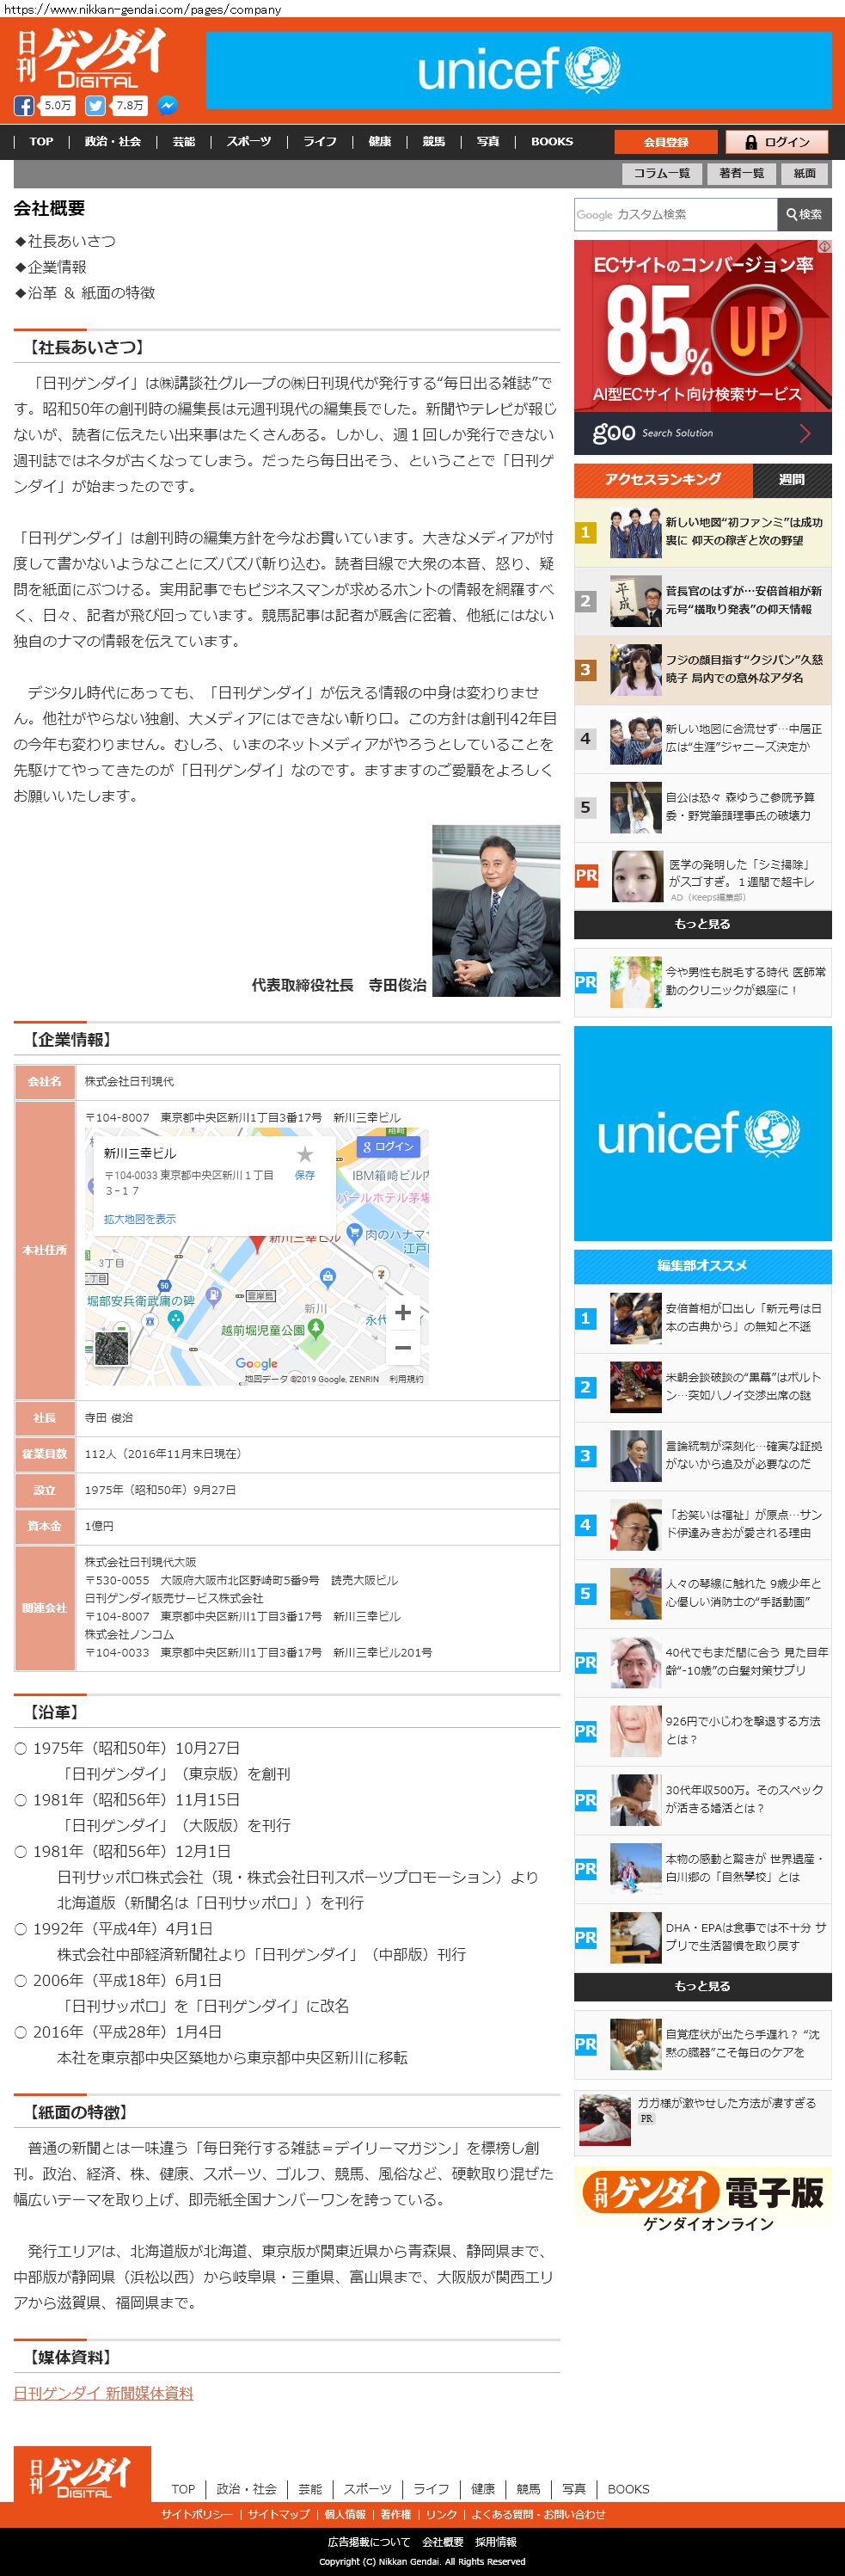The width and height of the screenshot is (845, 2576).
Task: Open the top unicef header banner
Action: click(x=518, y=70)
